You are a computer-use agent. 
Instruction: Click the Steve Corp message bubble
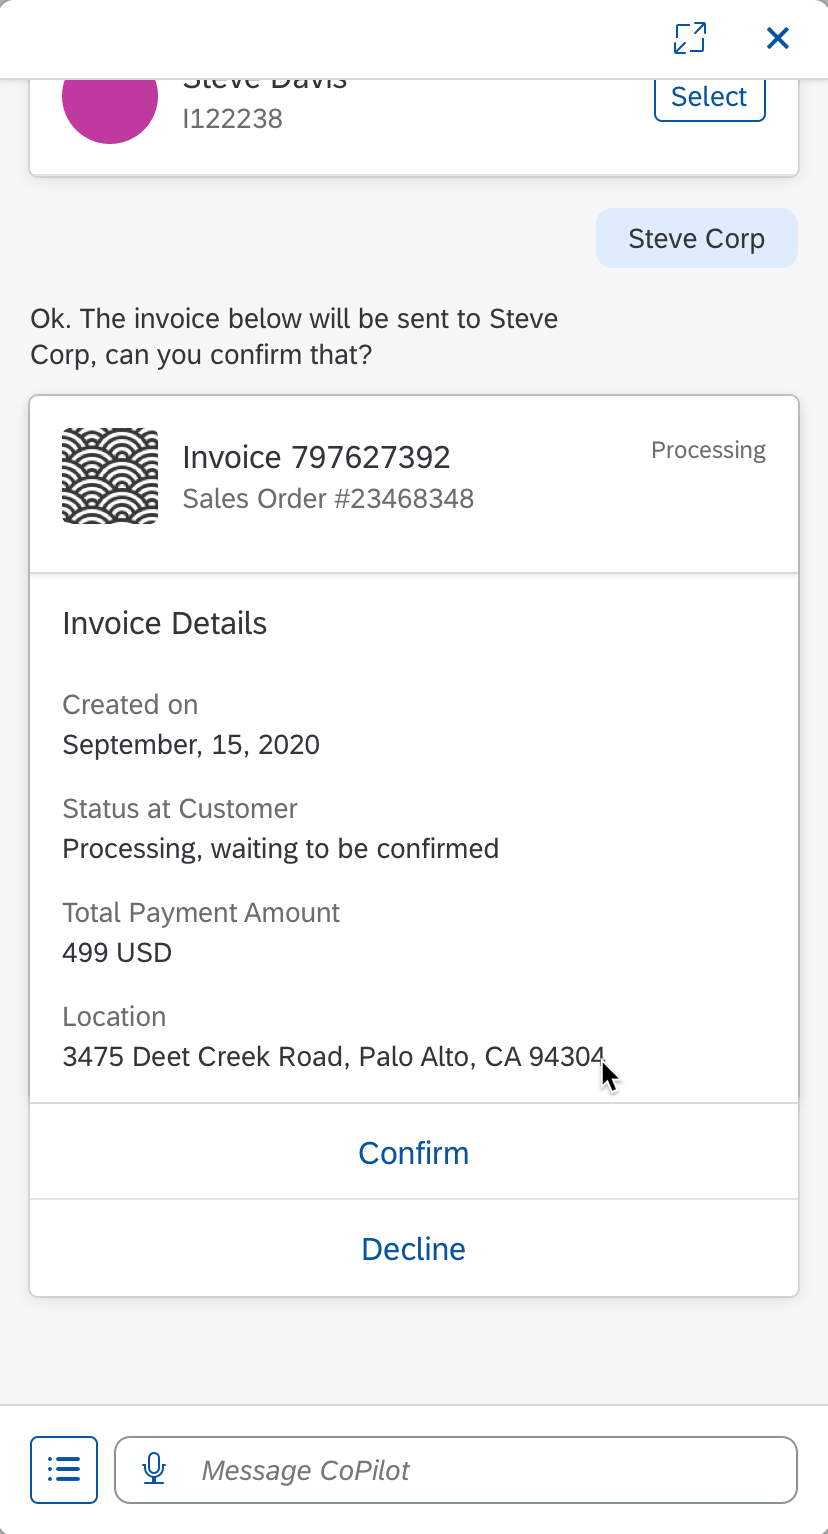pos(696,239)
